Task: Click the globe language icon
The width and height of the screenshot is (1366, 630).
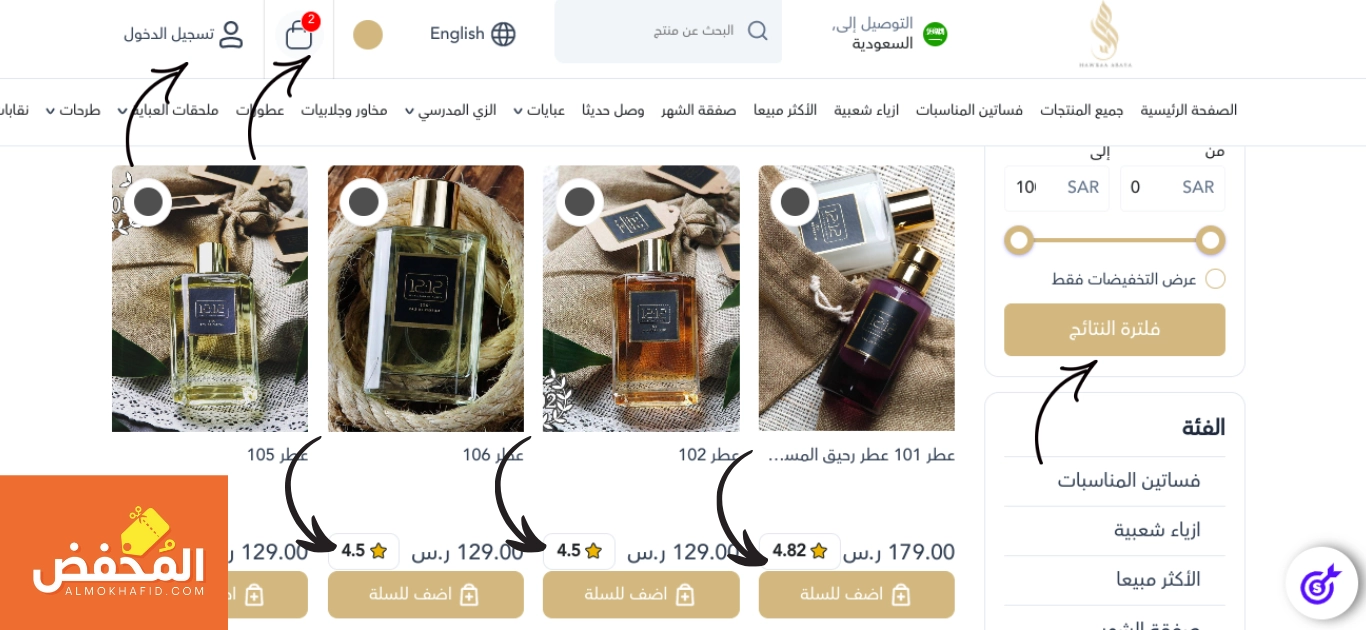Action: [503, 34]
